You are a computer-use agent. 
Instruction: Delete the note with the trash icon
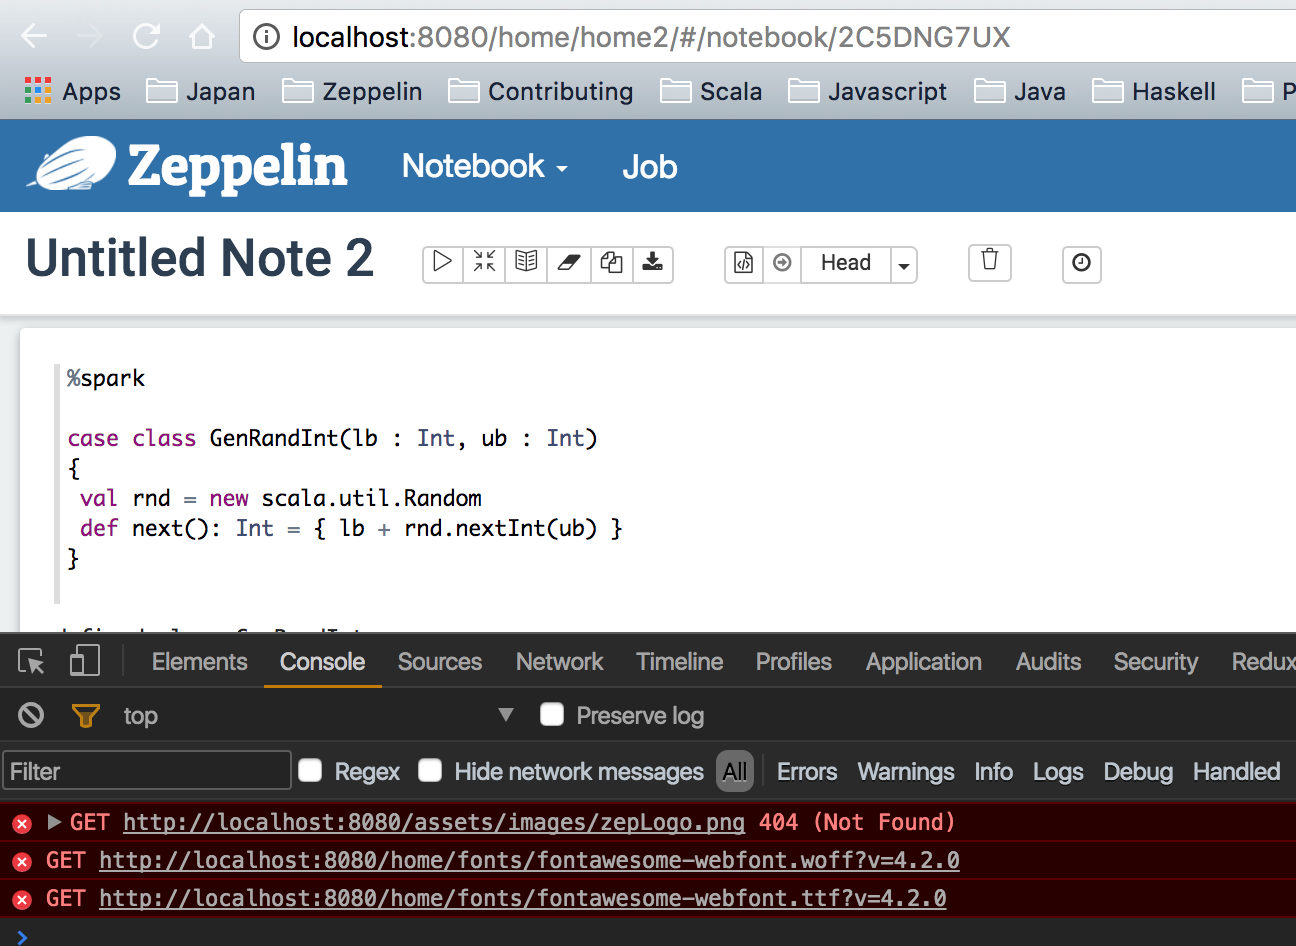(990, 261)
